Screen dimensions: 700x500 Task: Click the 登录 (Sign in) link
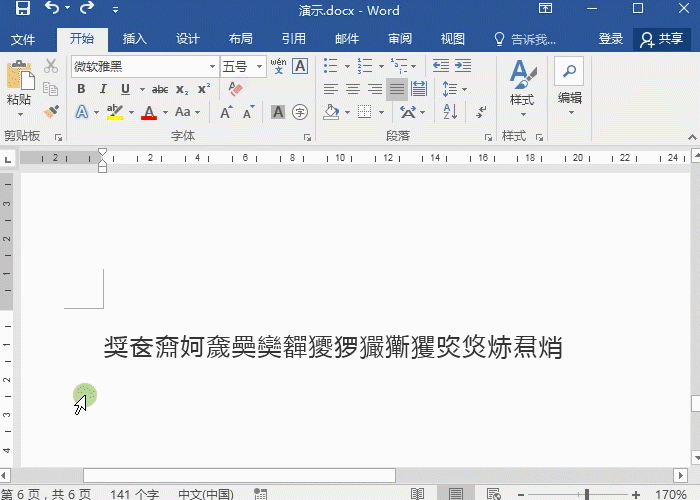coord(611,39)
